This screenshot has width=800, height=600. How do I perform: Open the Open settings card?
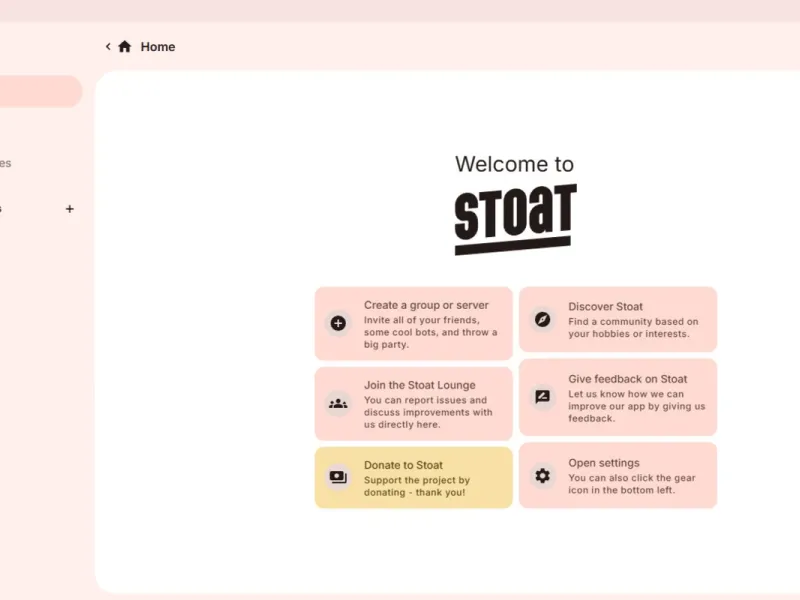618,476
